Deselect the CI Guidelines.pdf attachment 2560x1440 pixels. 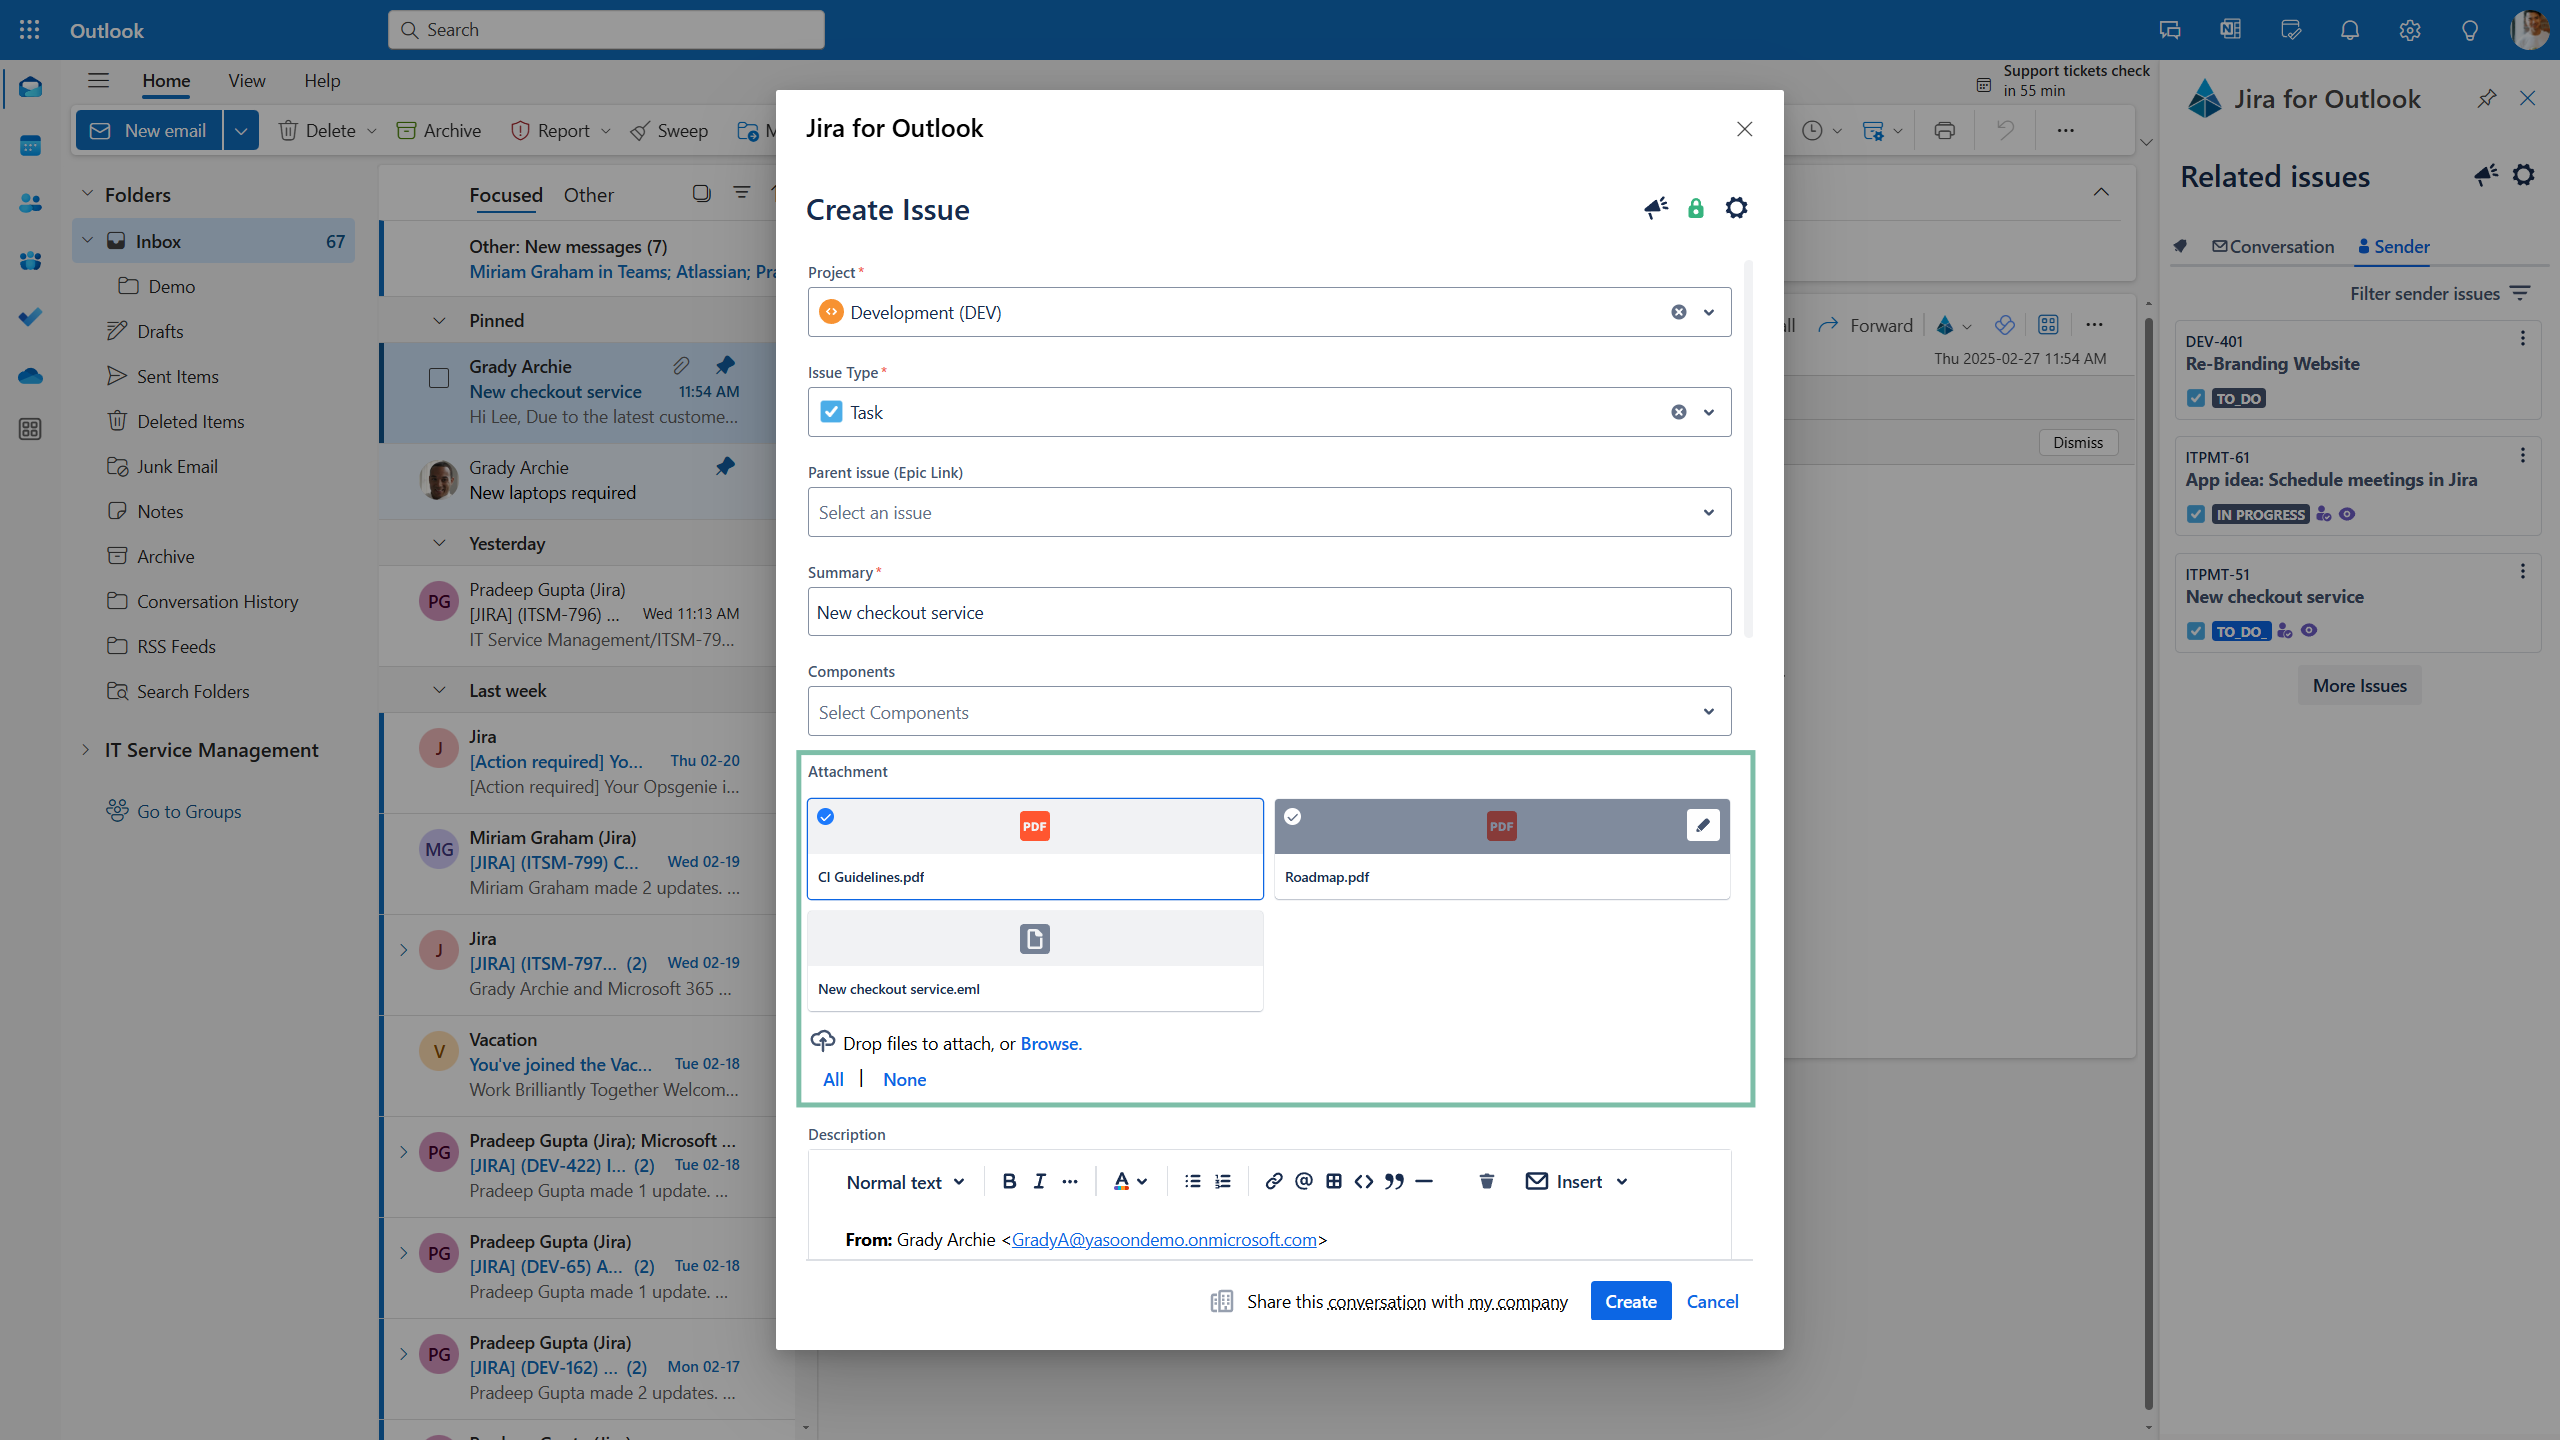tap(826, 817)
